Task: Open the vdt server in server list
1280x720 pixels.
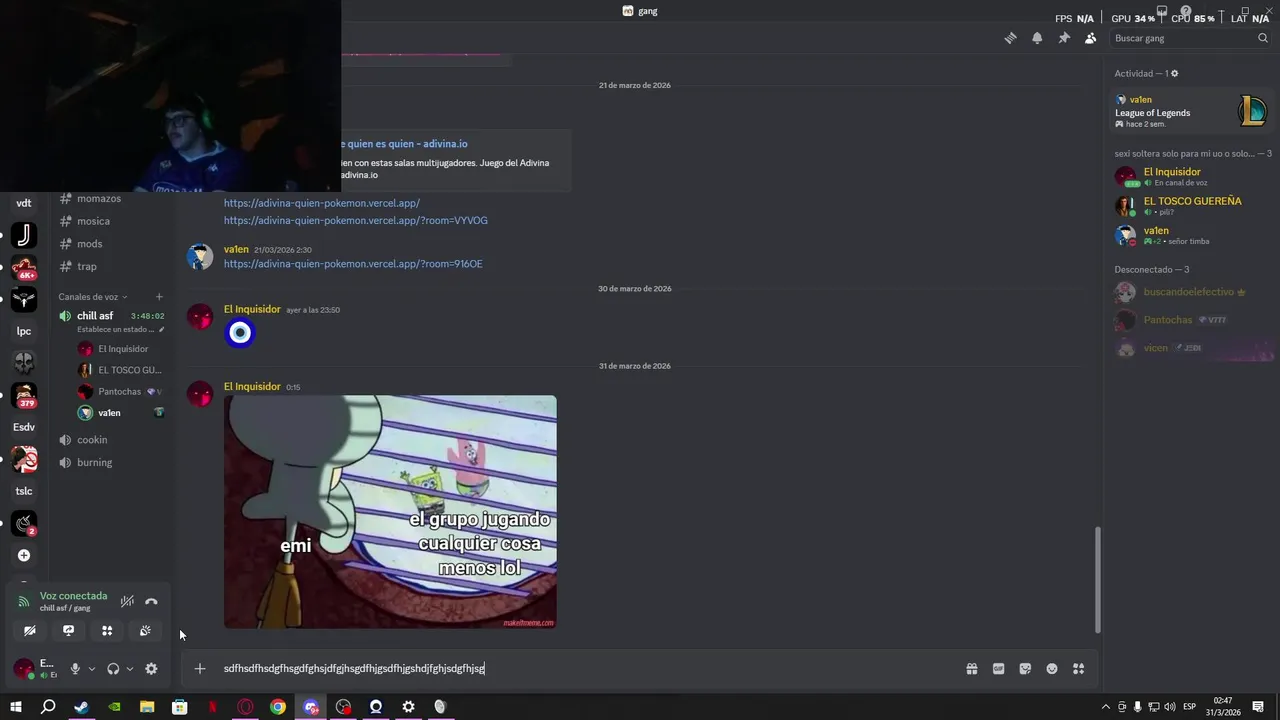Action: click(x=24, y=203)
